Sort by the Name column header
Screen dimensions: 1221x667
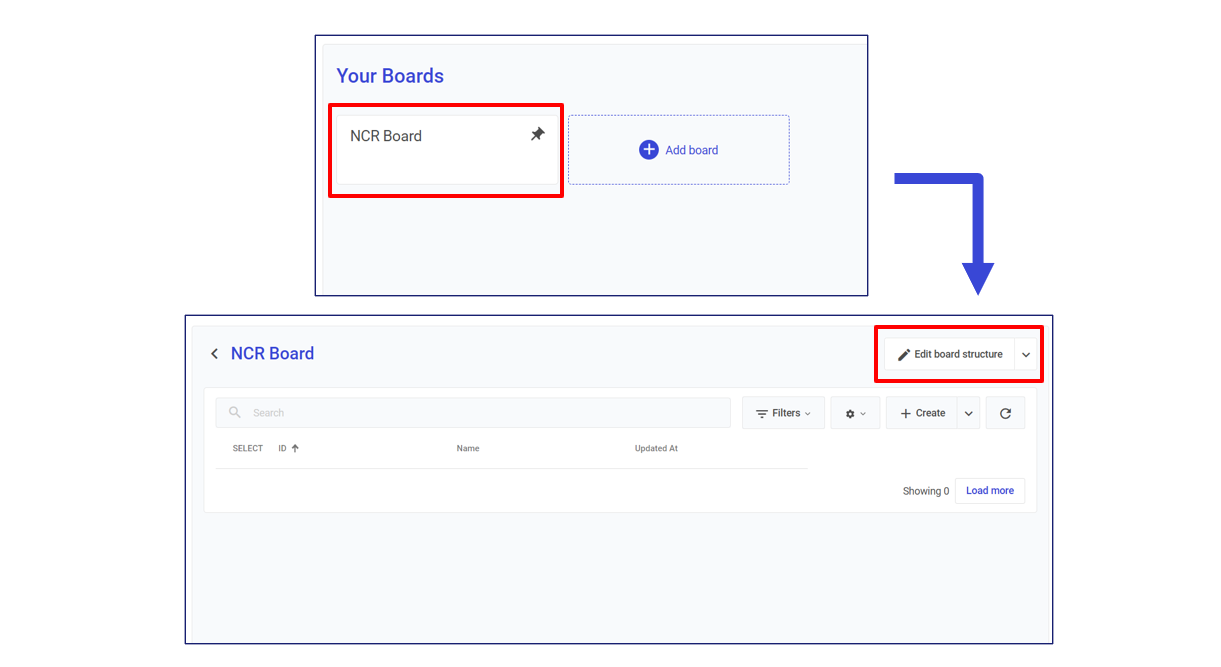(x=468, y=449)
